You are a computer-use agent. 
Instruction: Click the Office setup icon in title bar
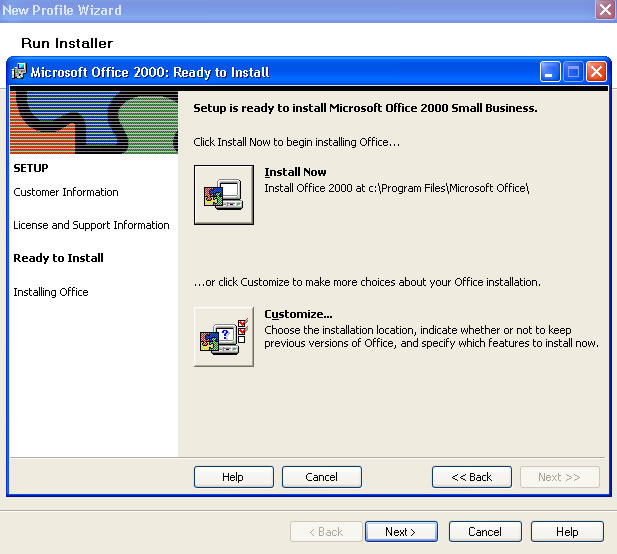(x=18, y=72)
